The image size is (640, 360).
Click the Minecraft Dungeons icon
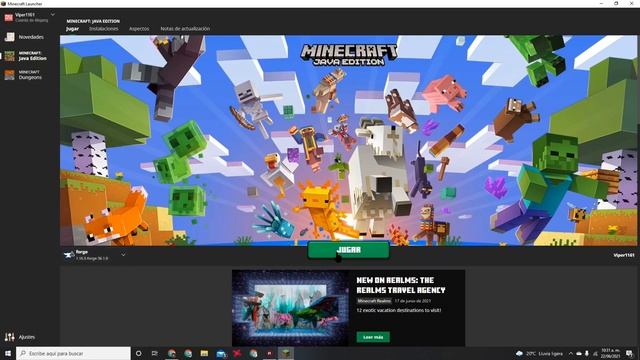point(9,75)
